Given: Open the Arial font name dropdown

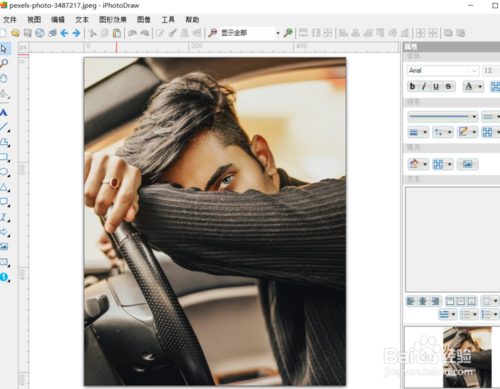Looking at the screenshot, I should point(474,70).
